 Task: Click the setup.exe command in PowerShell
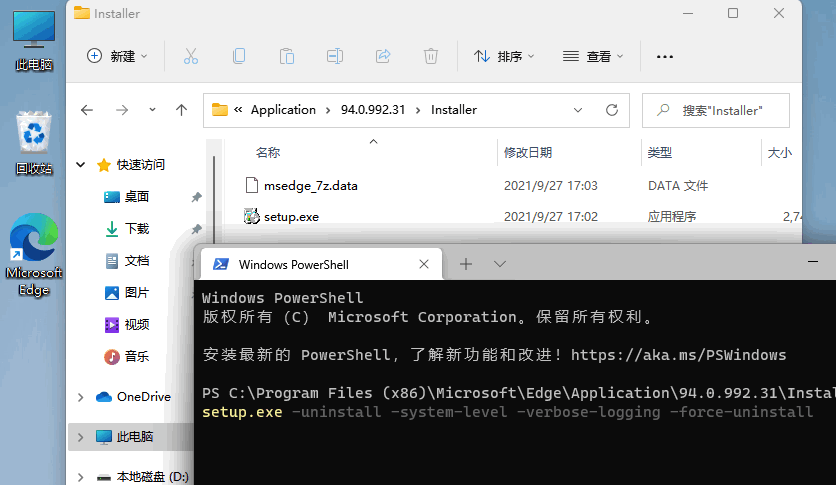242,412
